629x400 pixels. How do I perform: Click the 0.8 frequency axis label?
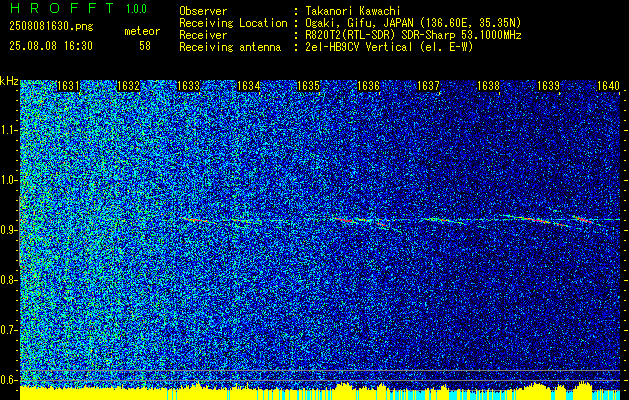8,280
